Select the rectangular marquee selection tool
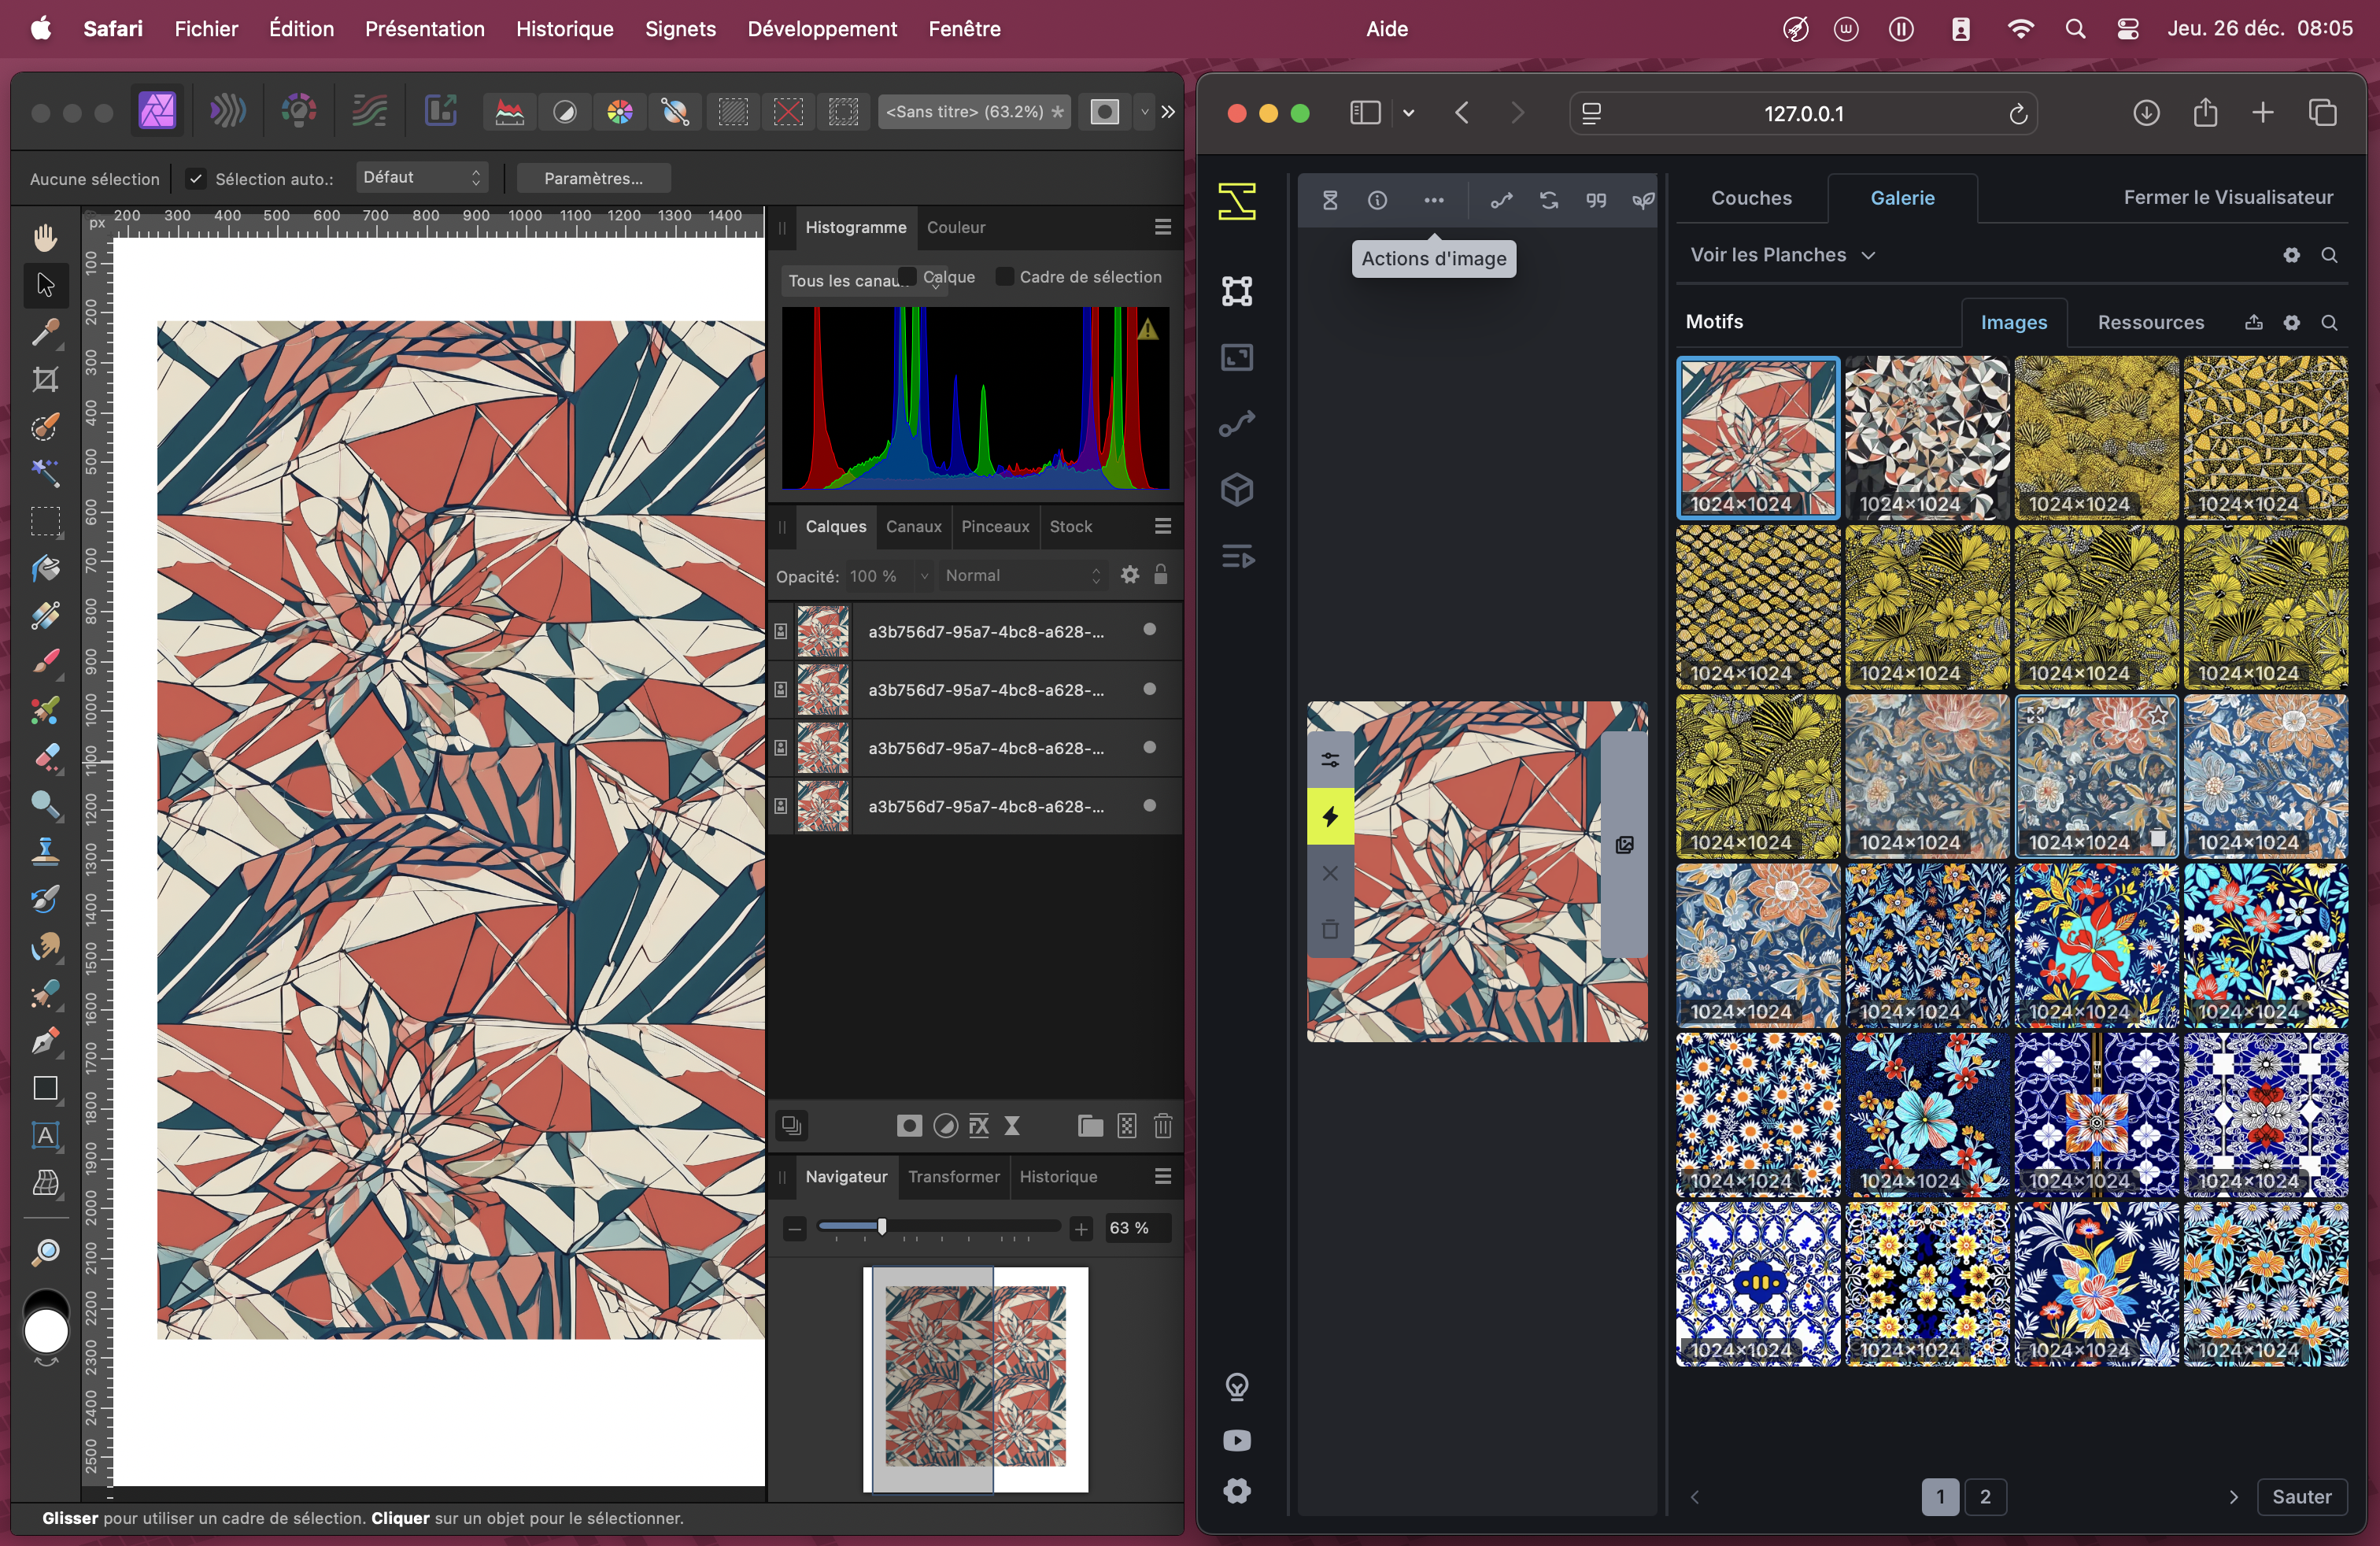 pyautogui.click(x=45, y=522)
